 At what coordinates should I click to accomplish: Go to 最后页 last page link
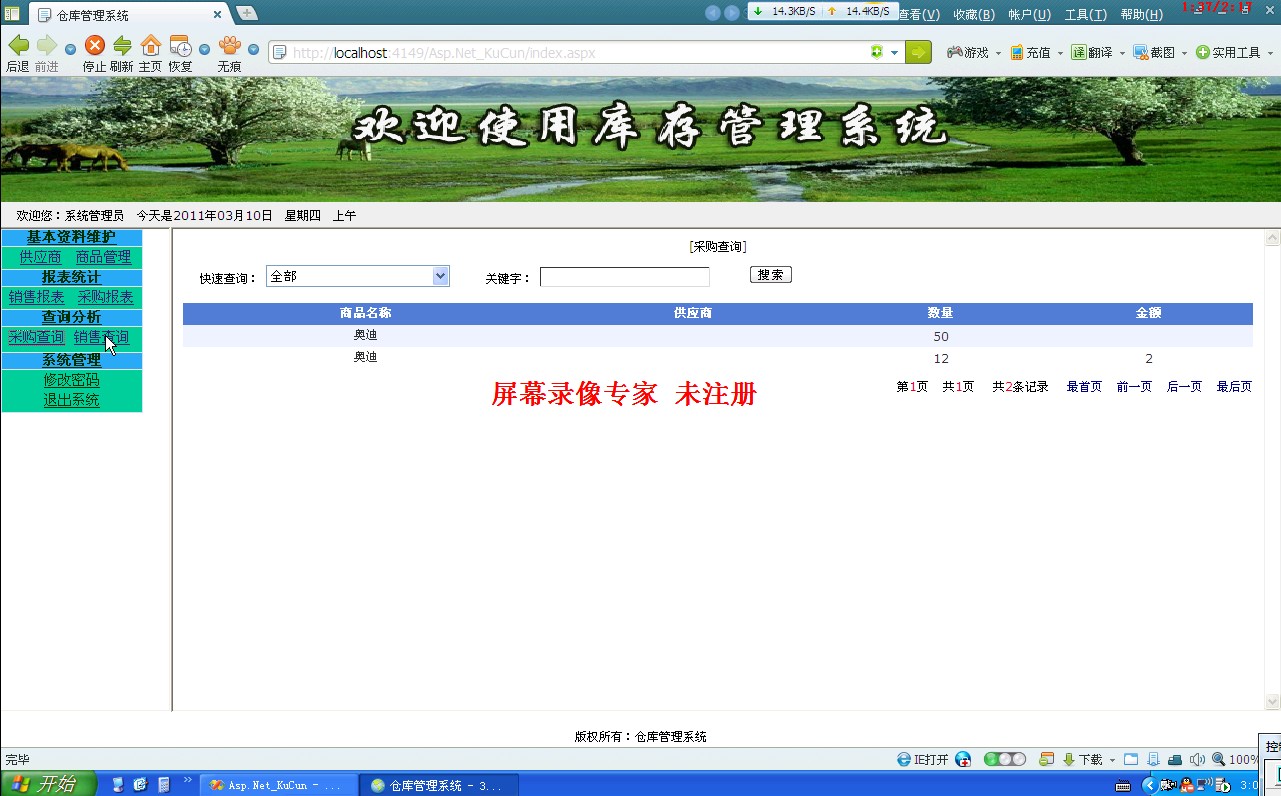(1234, 387)
